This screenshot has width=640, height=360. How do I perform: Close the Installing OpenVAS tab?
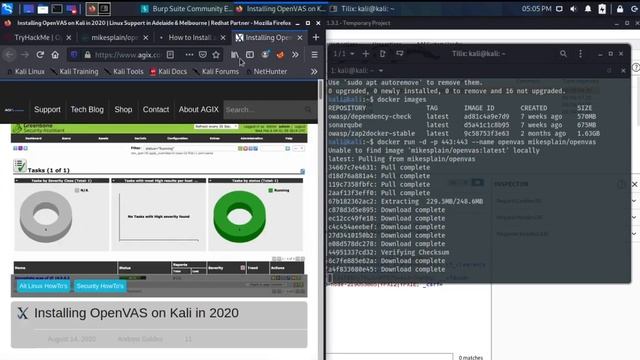[x=300, y=38]
